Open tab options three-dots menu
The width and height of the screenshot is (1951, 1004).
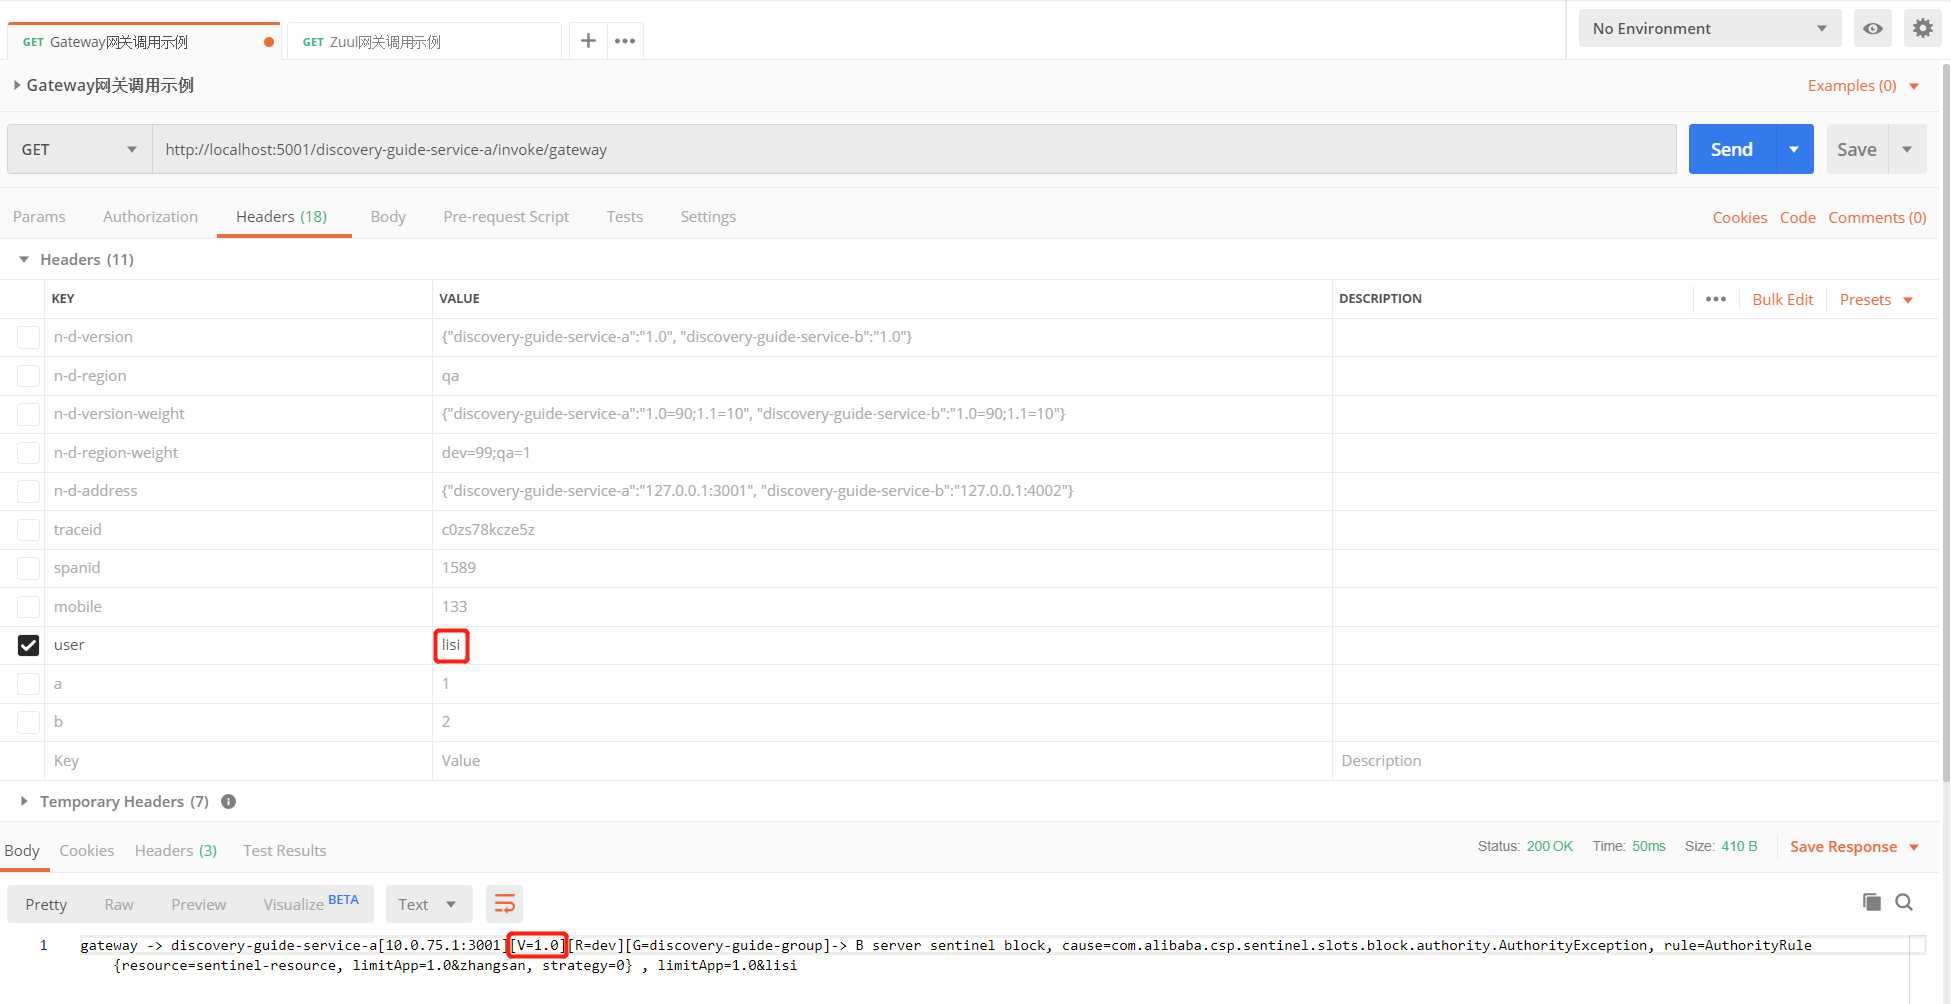(x=625, y=41)
